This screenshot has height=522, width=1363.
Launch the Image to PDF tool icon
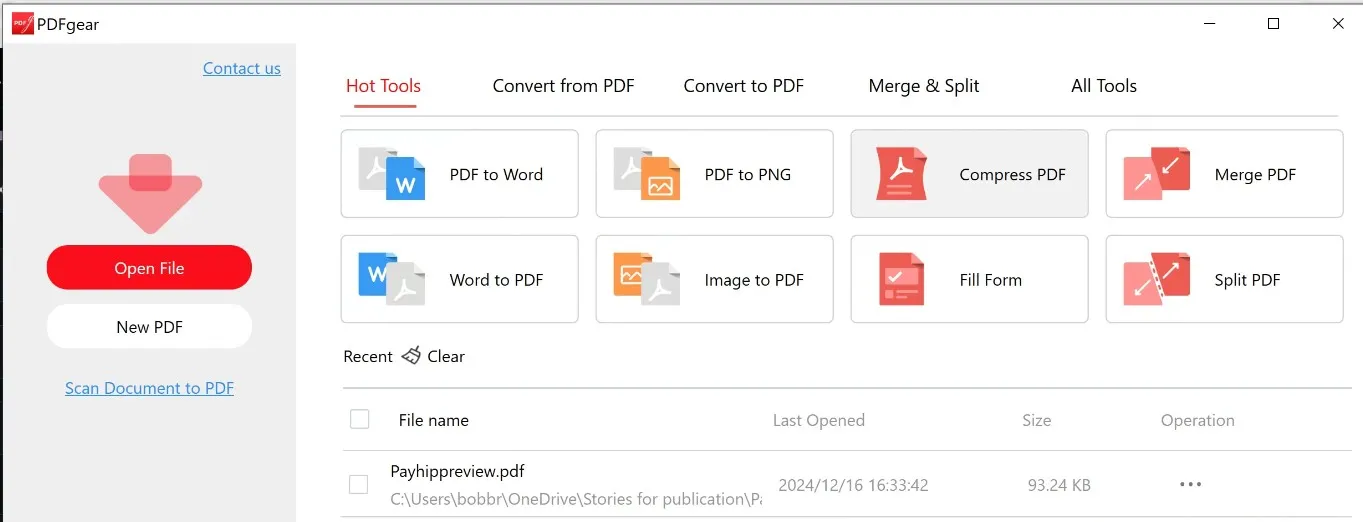click(647, 279)
